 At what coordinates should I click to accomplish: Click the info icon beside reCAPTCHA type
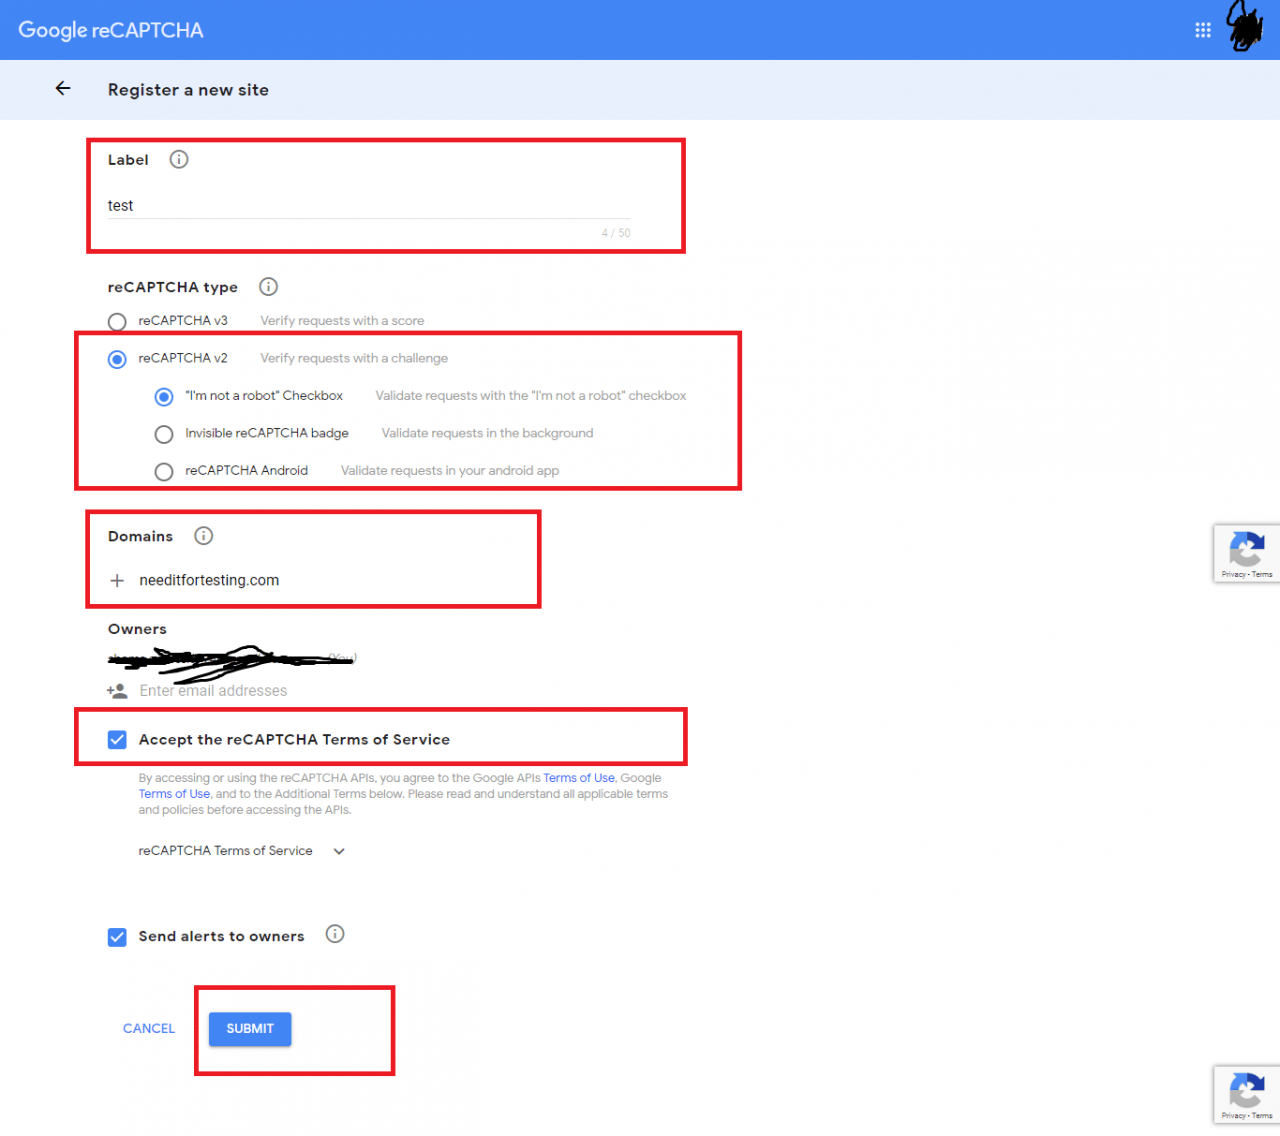[268, 287]
